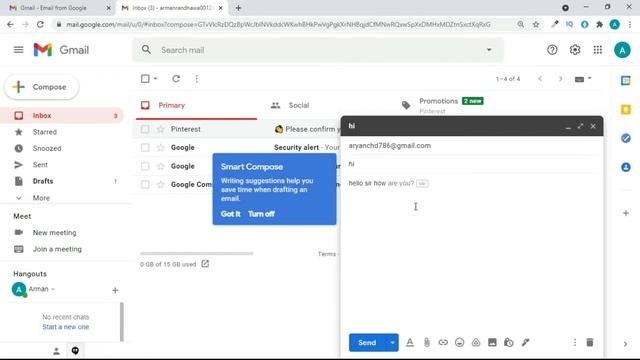Open Hangouts contacts person icon
This screenshot has width=640, height=360.
pyautogui.click(x=56, y=351)
